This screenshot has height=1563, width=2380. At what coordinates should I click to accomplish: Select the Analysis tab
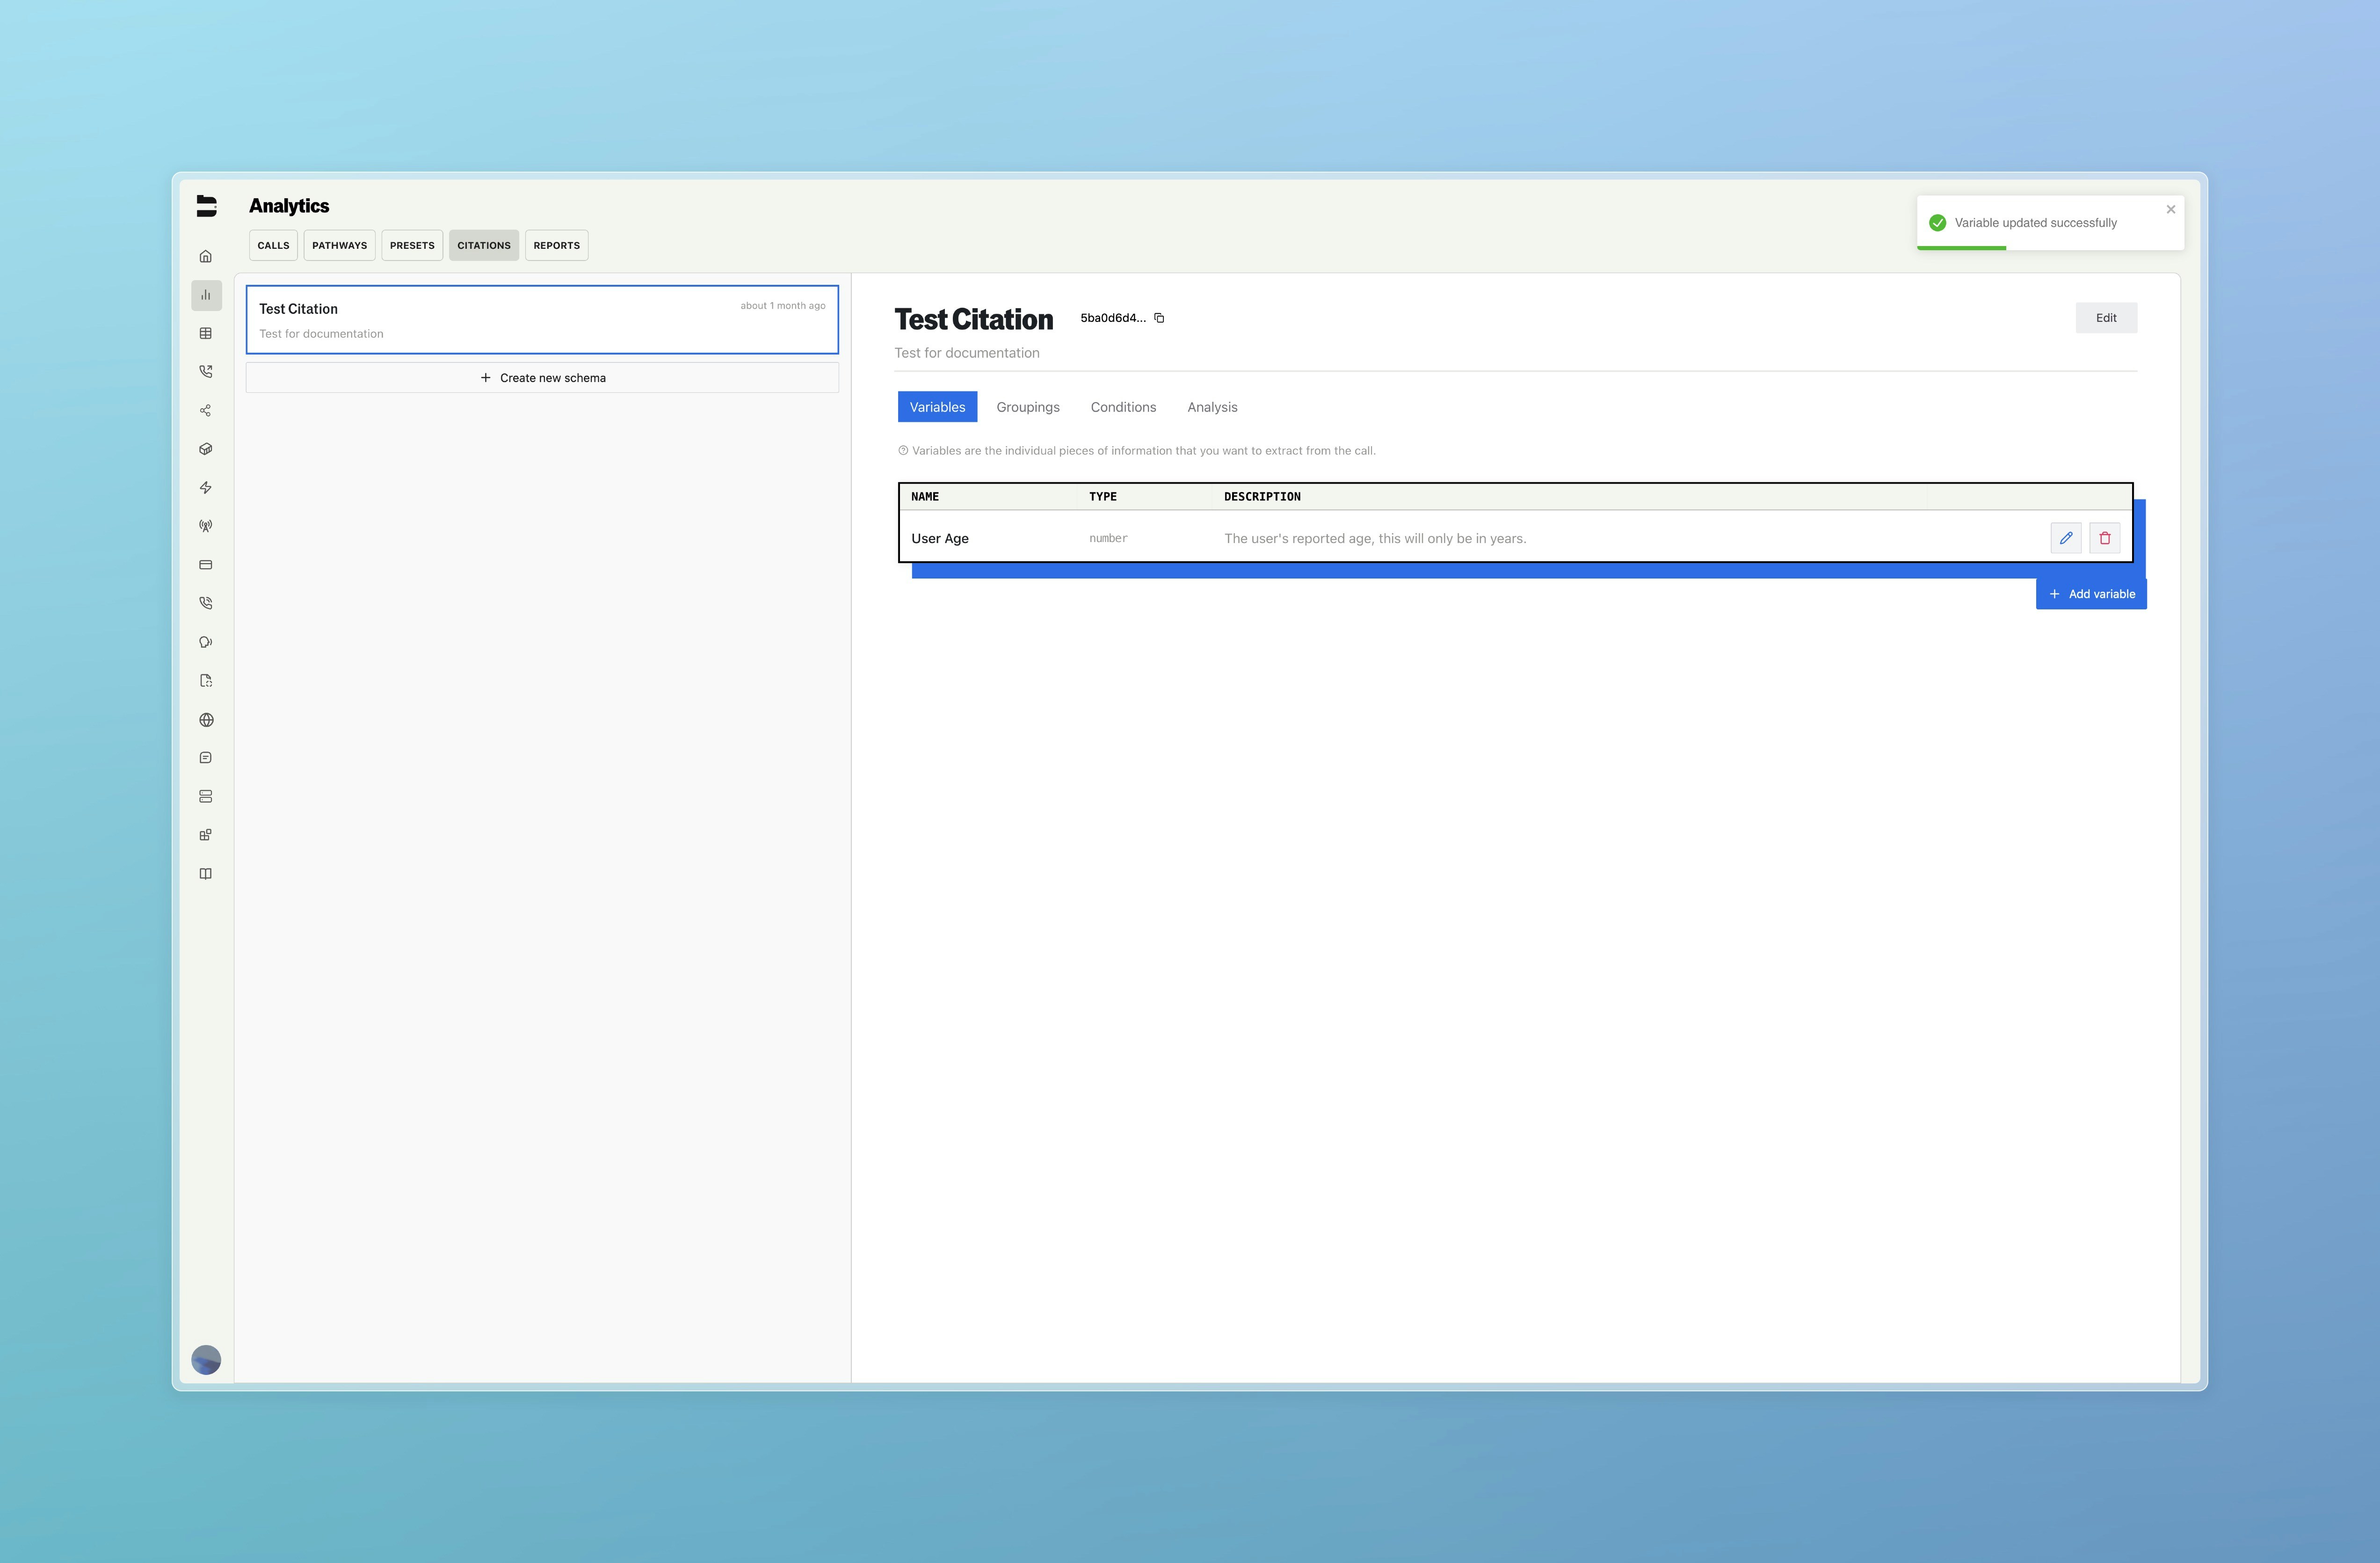click(x=1212, y=407)
